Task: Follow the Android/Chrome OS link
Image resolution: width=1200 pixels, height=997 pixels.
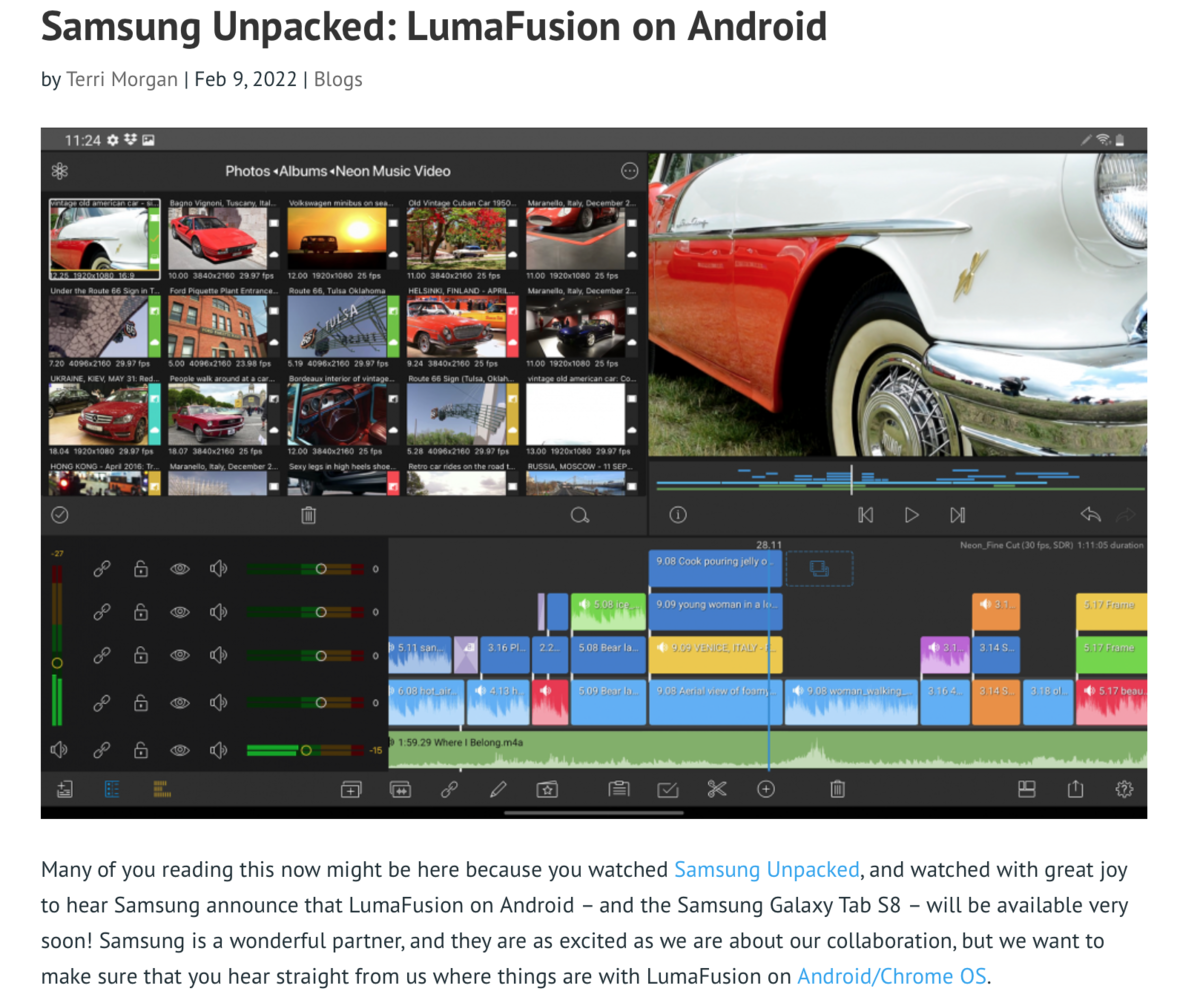Action: tap(891, 975)
